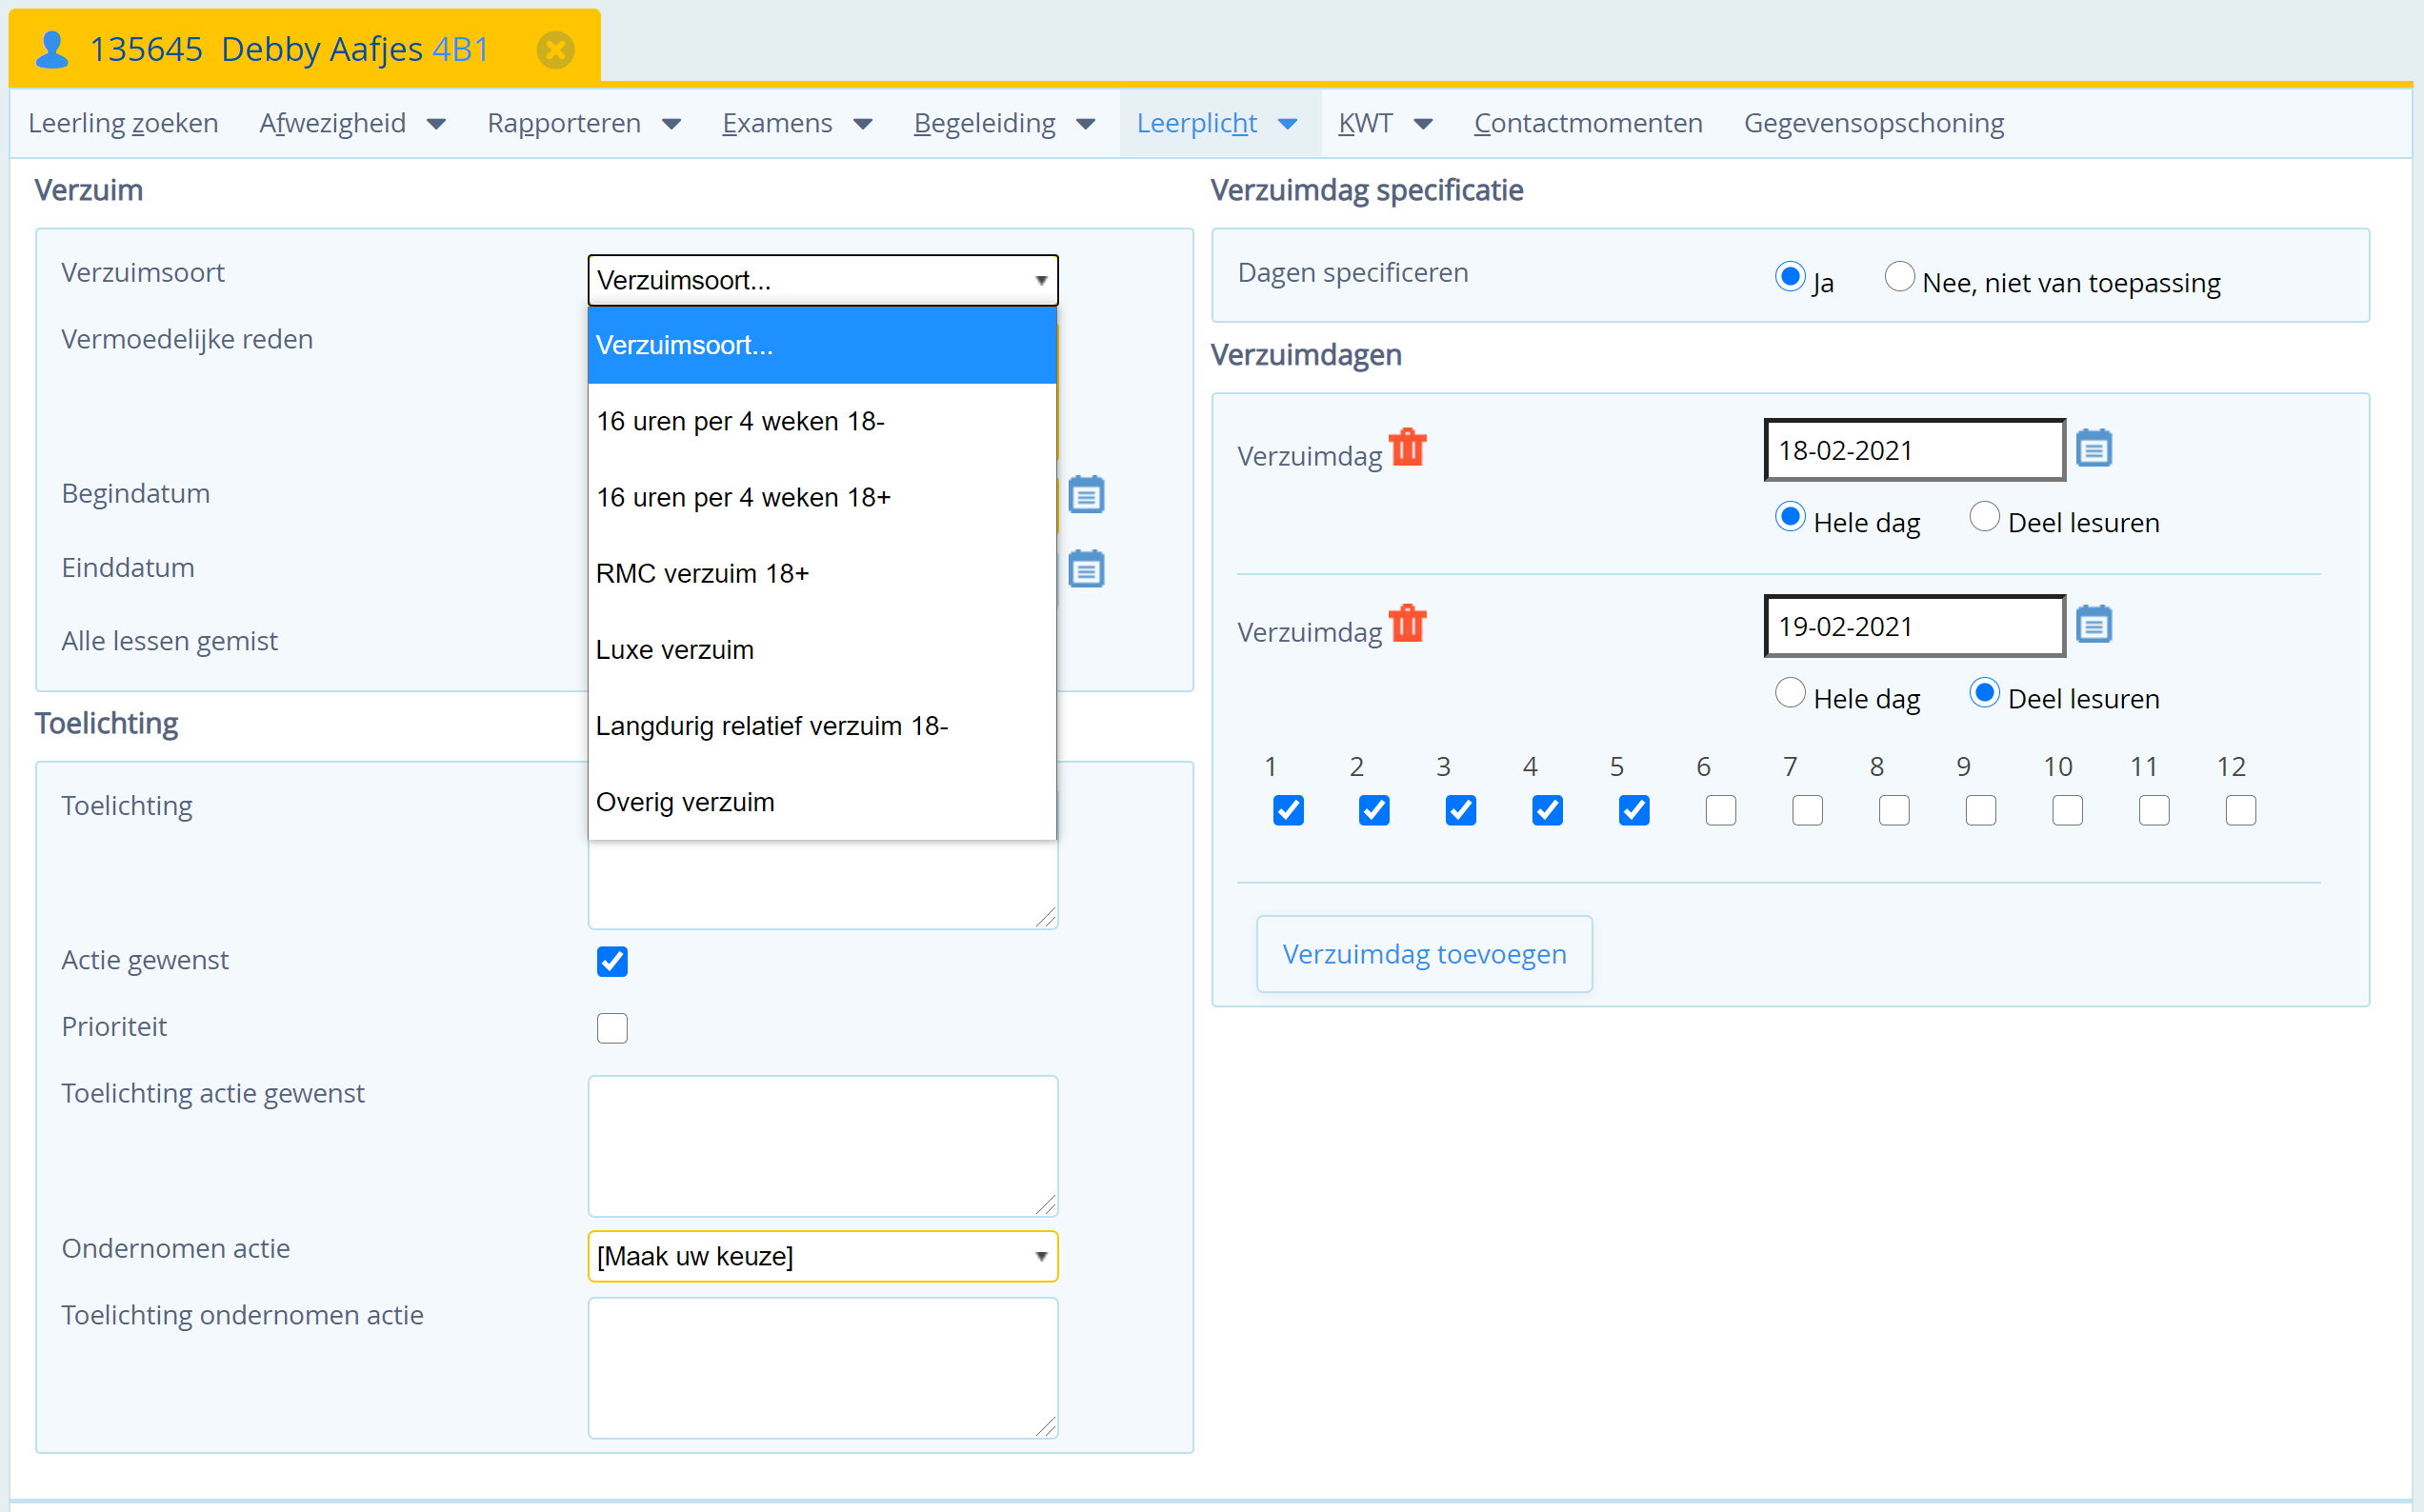
Task: Select Langdurig relatief verzuim 18- option
Action: (822, 725)
